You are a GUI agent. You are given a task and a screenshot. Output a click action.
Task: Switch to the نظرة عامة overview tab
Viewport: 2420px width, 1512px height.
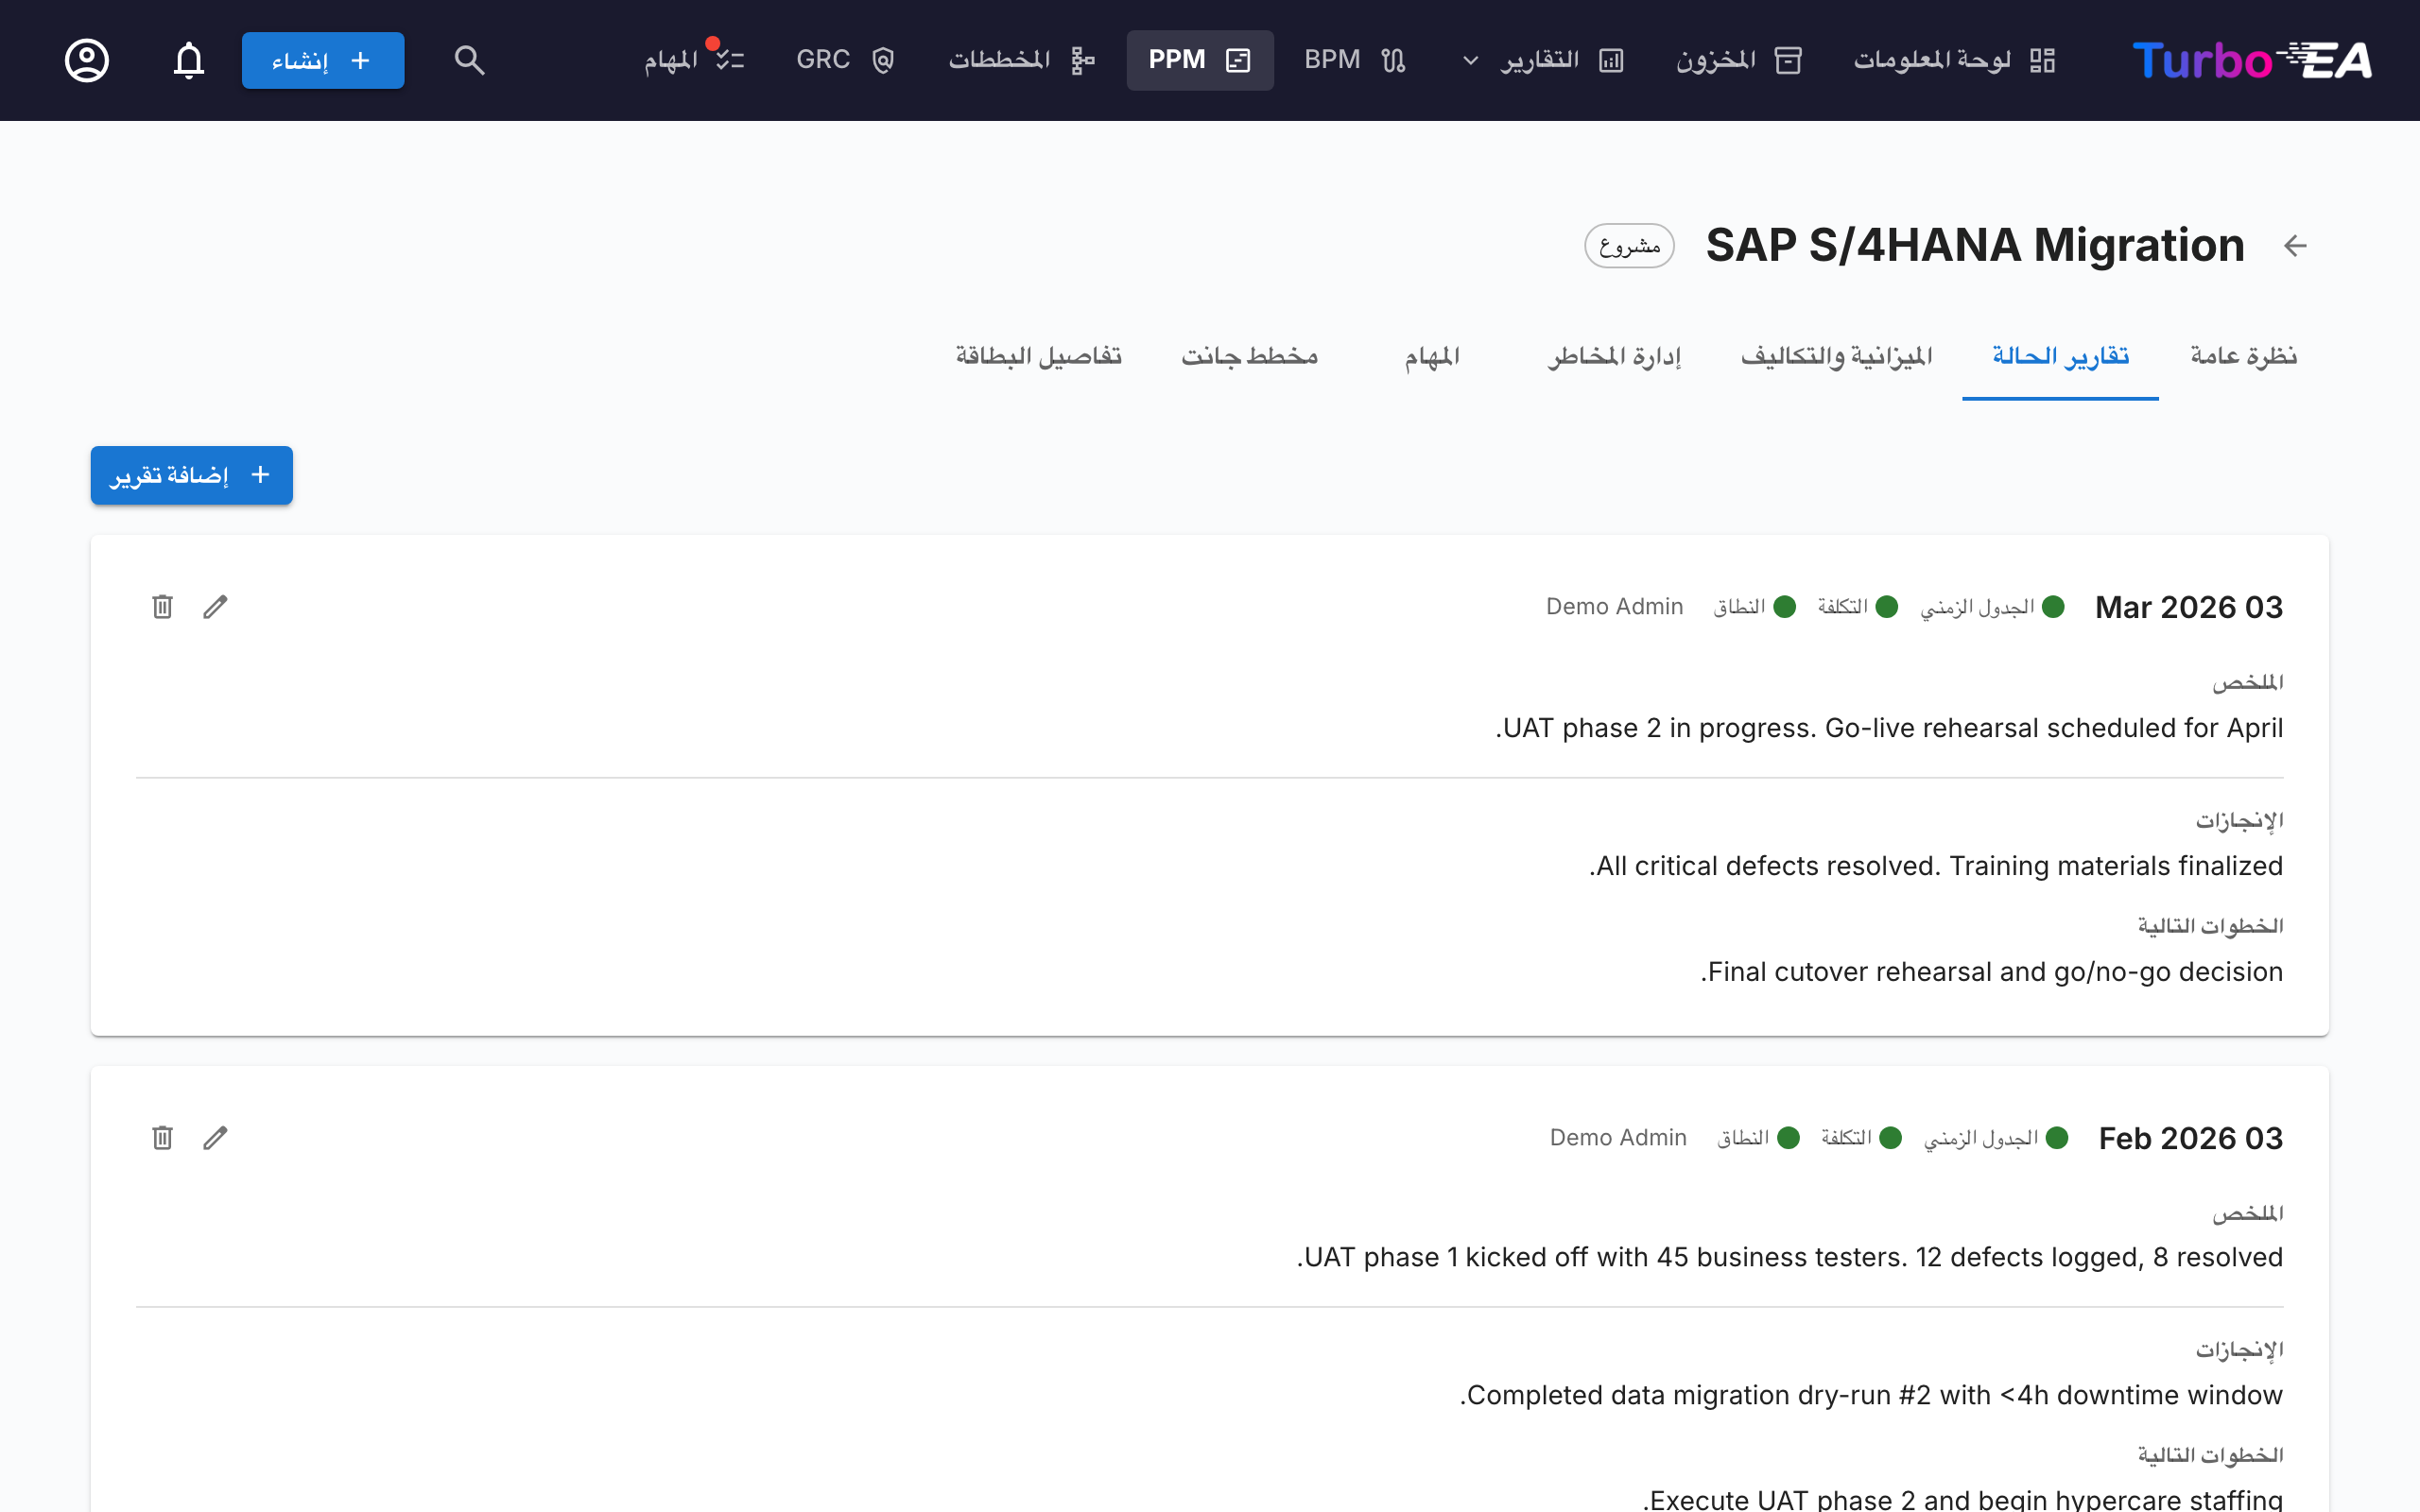pyautogui.click(x=2243, y=356)
